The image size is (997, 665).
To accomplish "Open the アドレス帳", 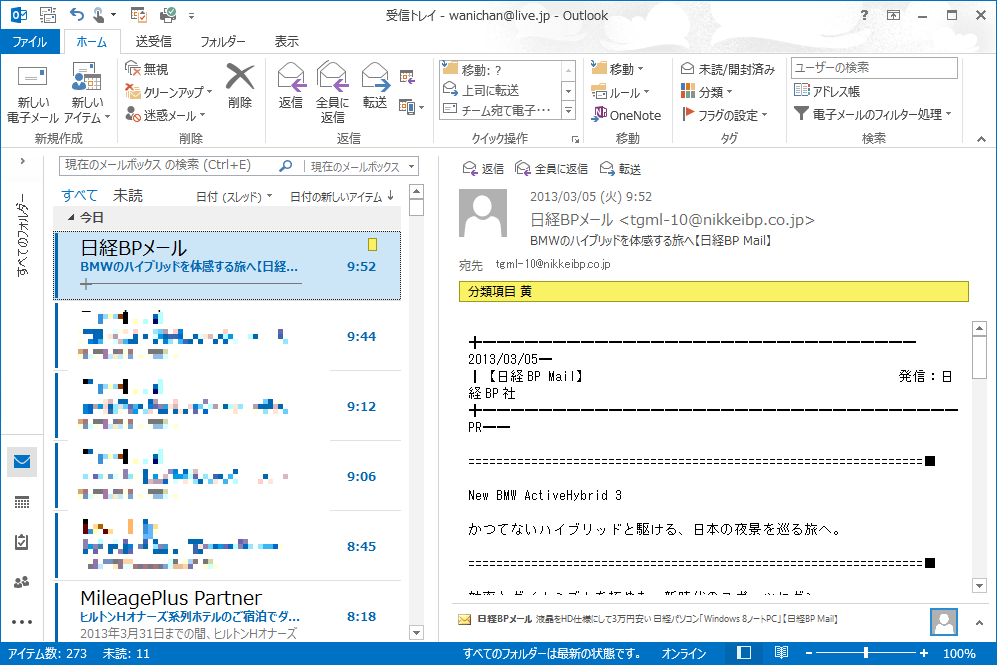I will click(827, 91).
